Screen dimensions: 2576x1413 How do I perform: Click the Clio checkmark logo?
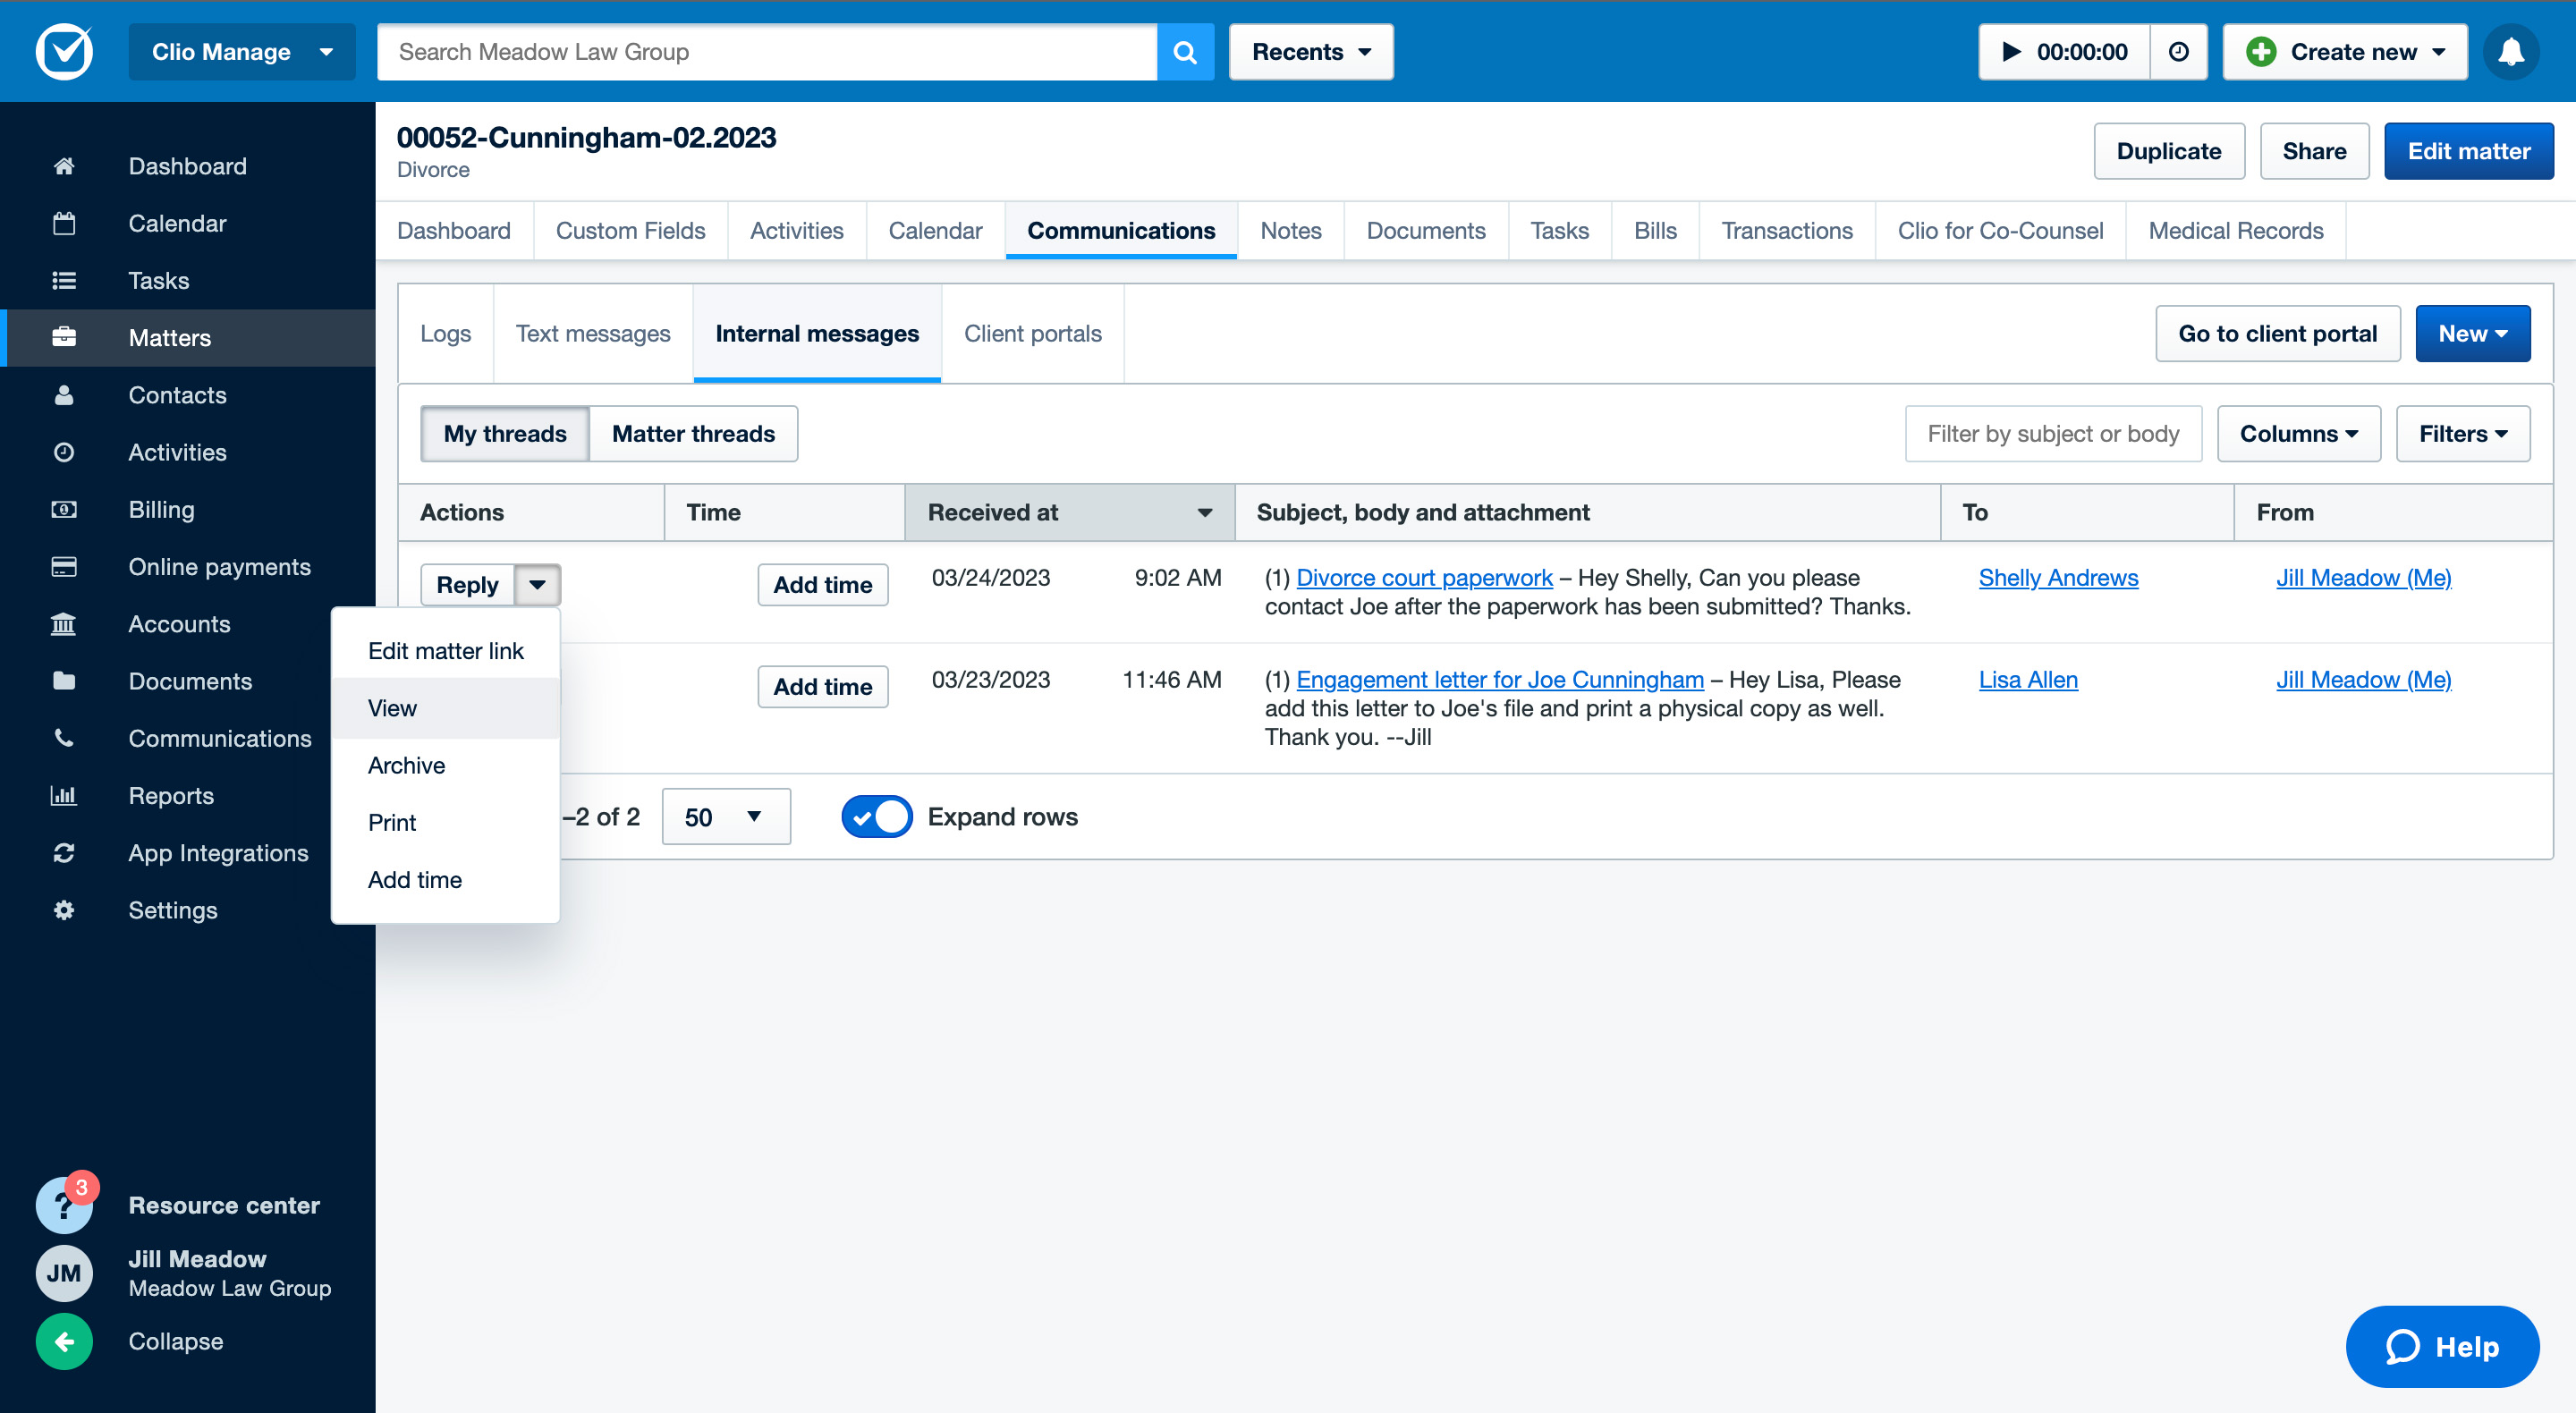[64, 52]
